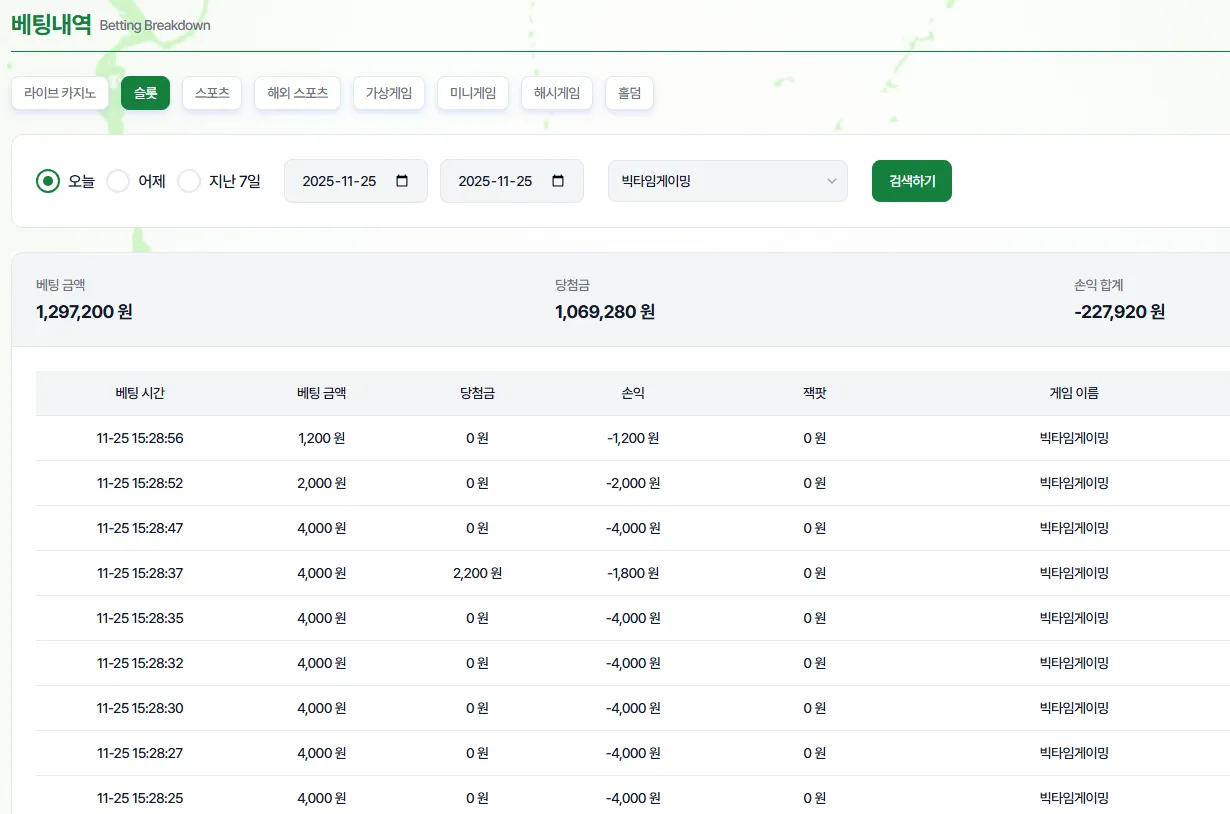Viewport: 1230px width, 814px height.
Task: Go to 홀덤 tab
Action: click(x=629, y=93)
